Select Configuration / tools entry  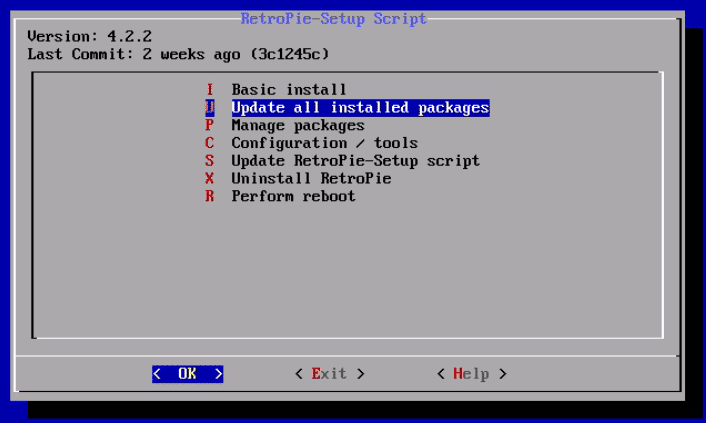tap(311, 143)
